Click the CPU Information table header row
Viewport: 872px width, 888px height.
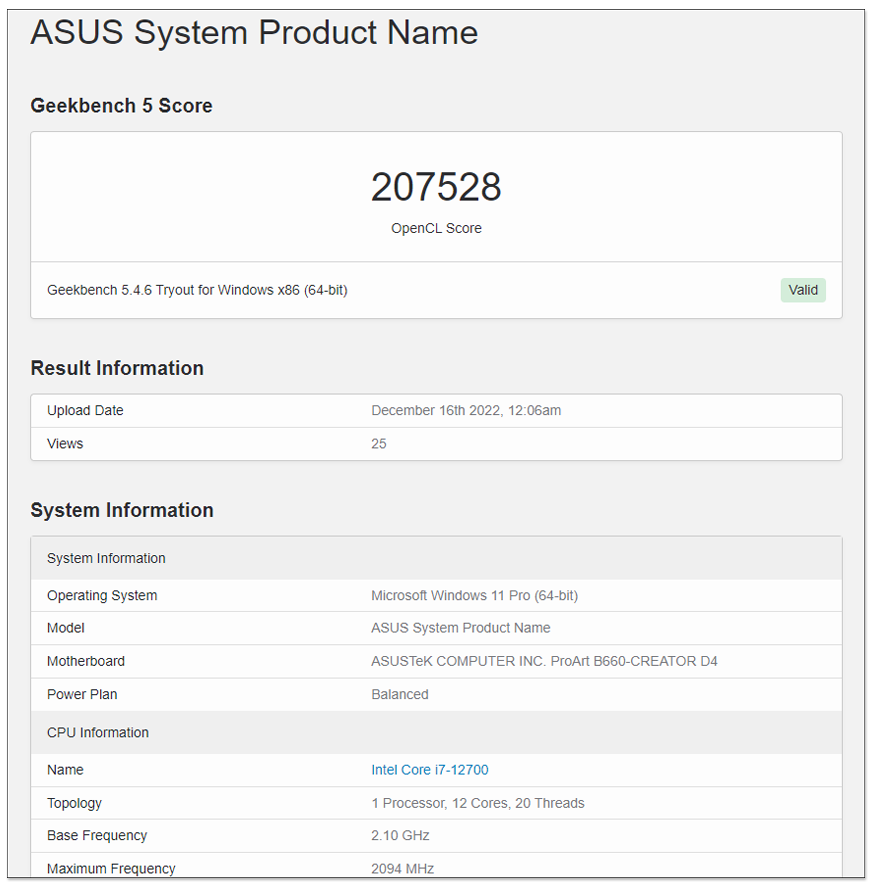(436, 733)
